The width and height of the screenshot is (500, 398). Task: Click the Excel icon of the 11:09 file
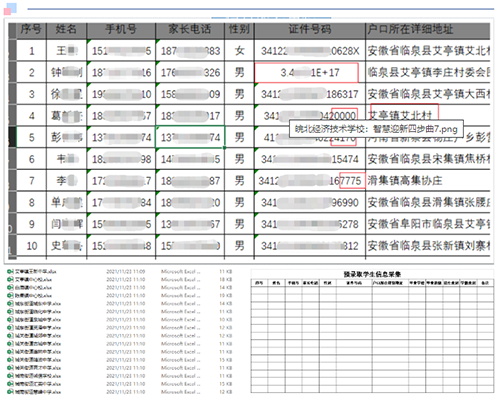(10, 272)
